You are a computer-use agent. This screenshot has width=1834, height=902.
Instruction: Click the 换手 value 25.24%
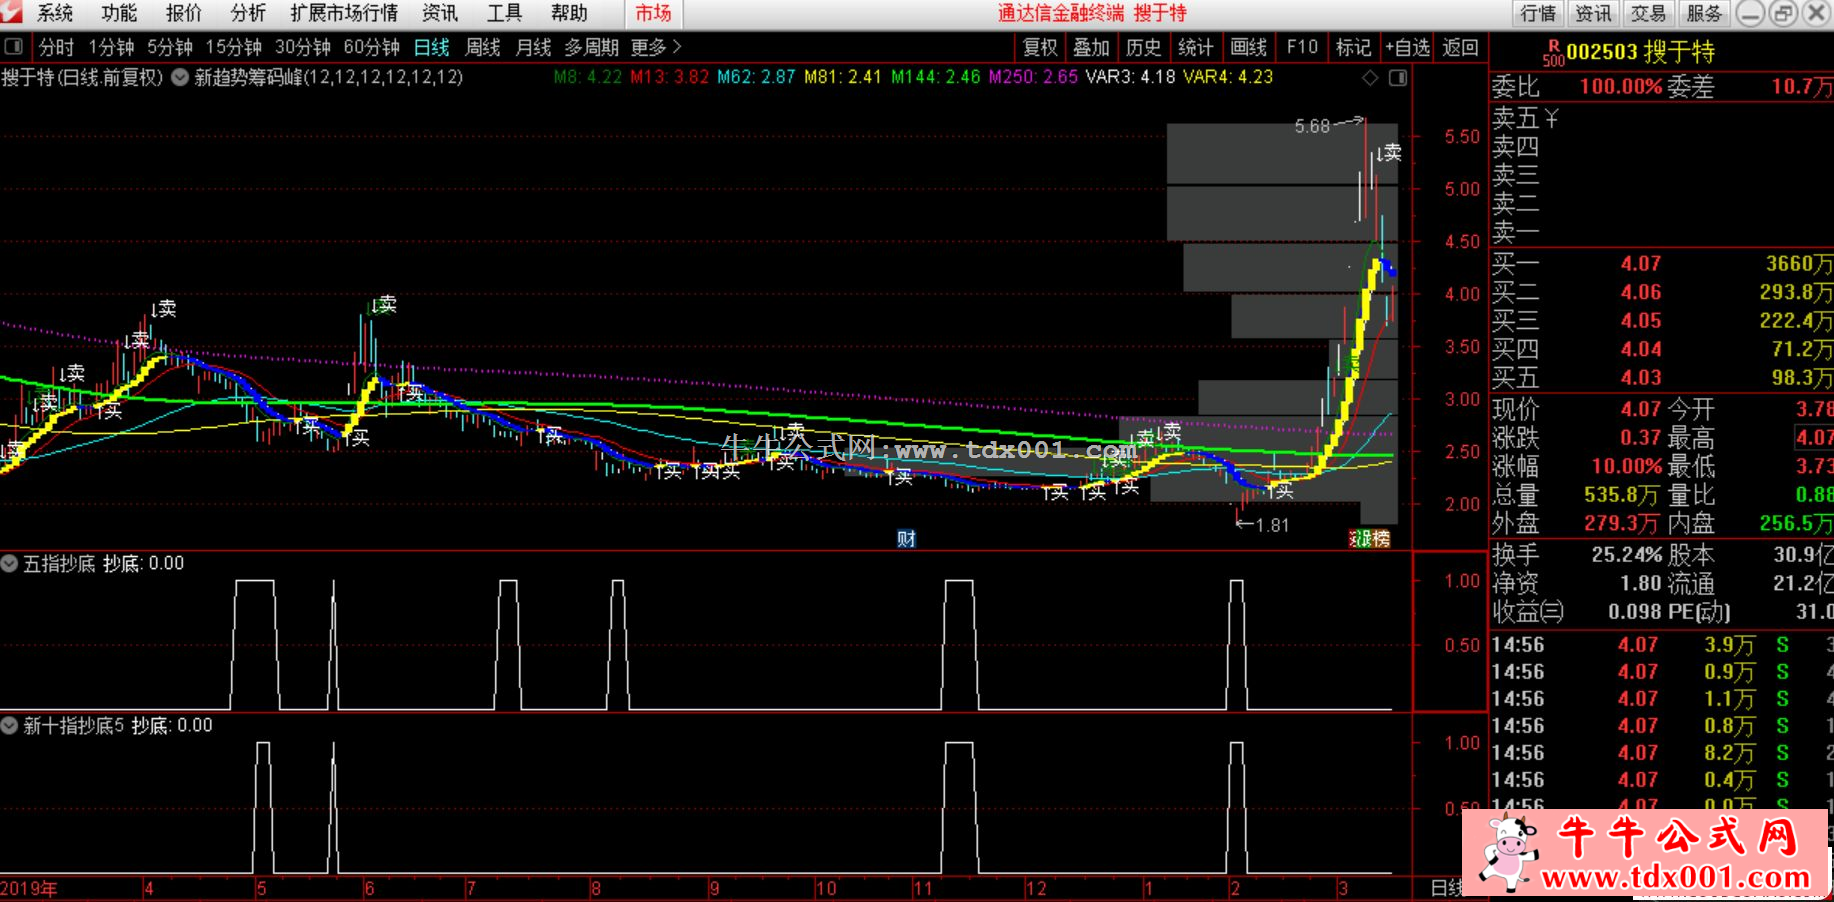click(x=1627, y=554)
